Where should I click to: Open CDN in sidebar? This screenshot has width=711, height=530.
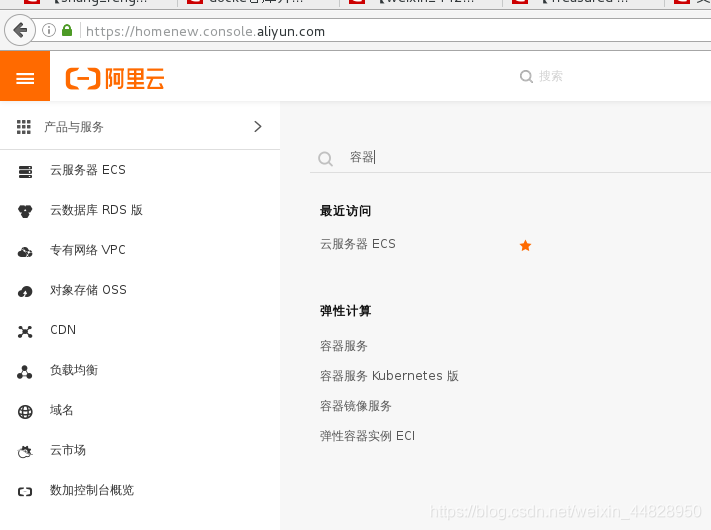point(63,330)
